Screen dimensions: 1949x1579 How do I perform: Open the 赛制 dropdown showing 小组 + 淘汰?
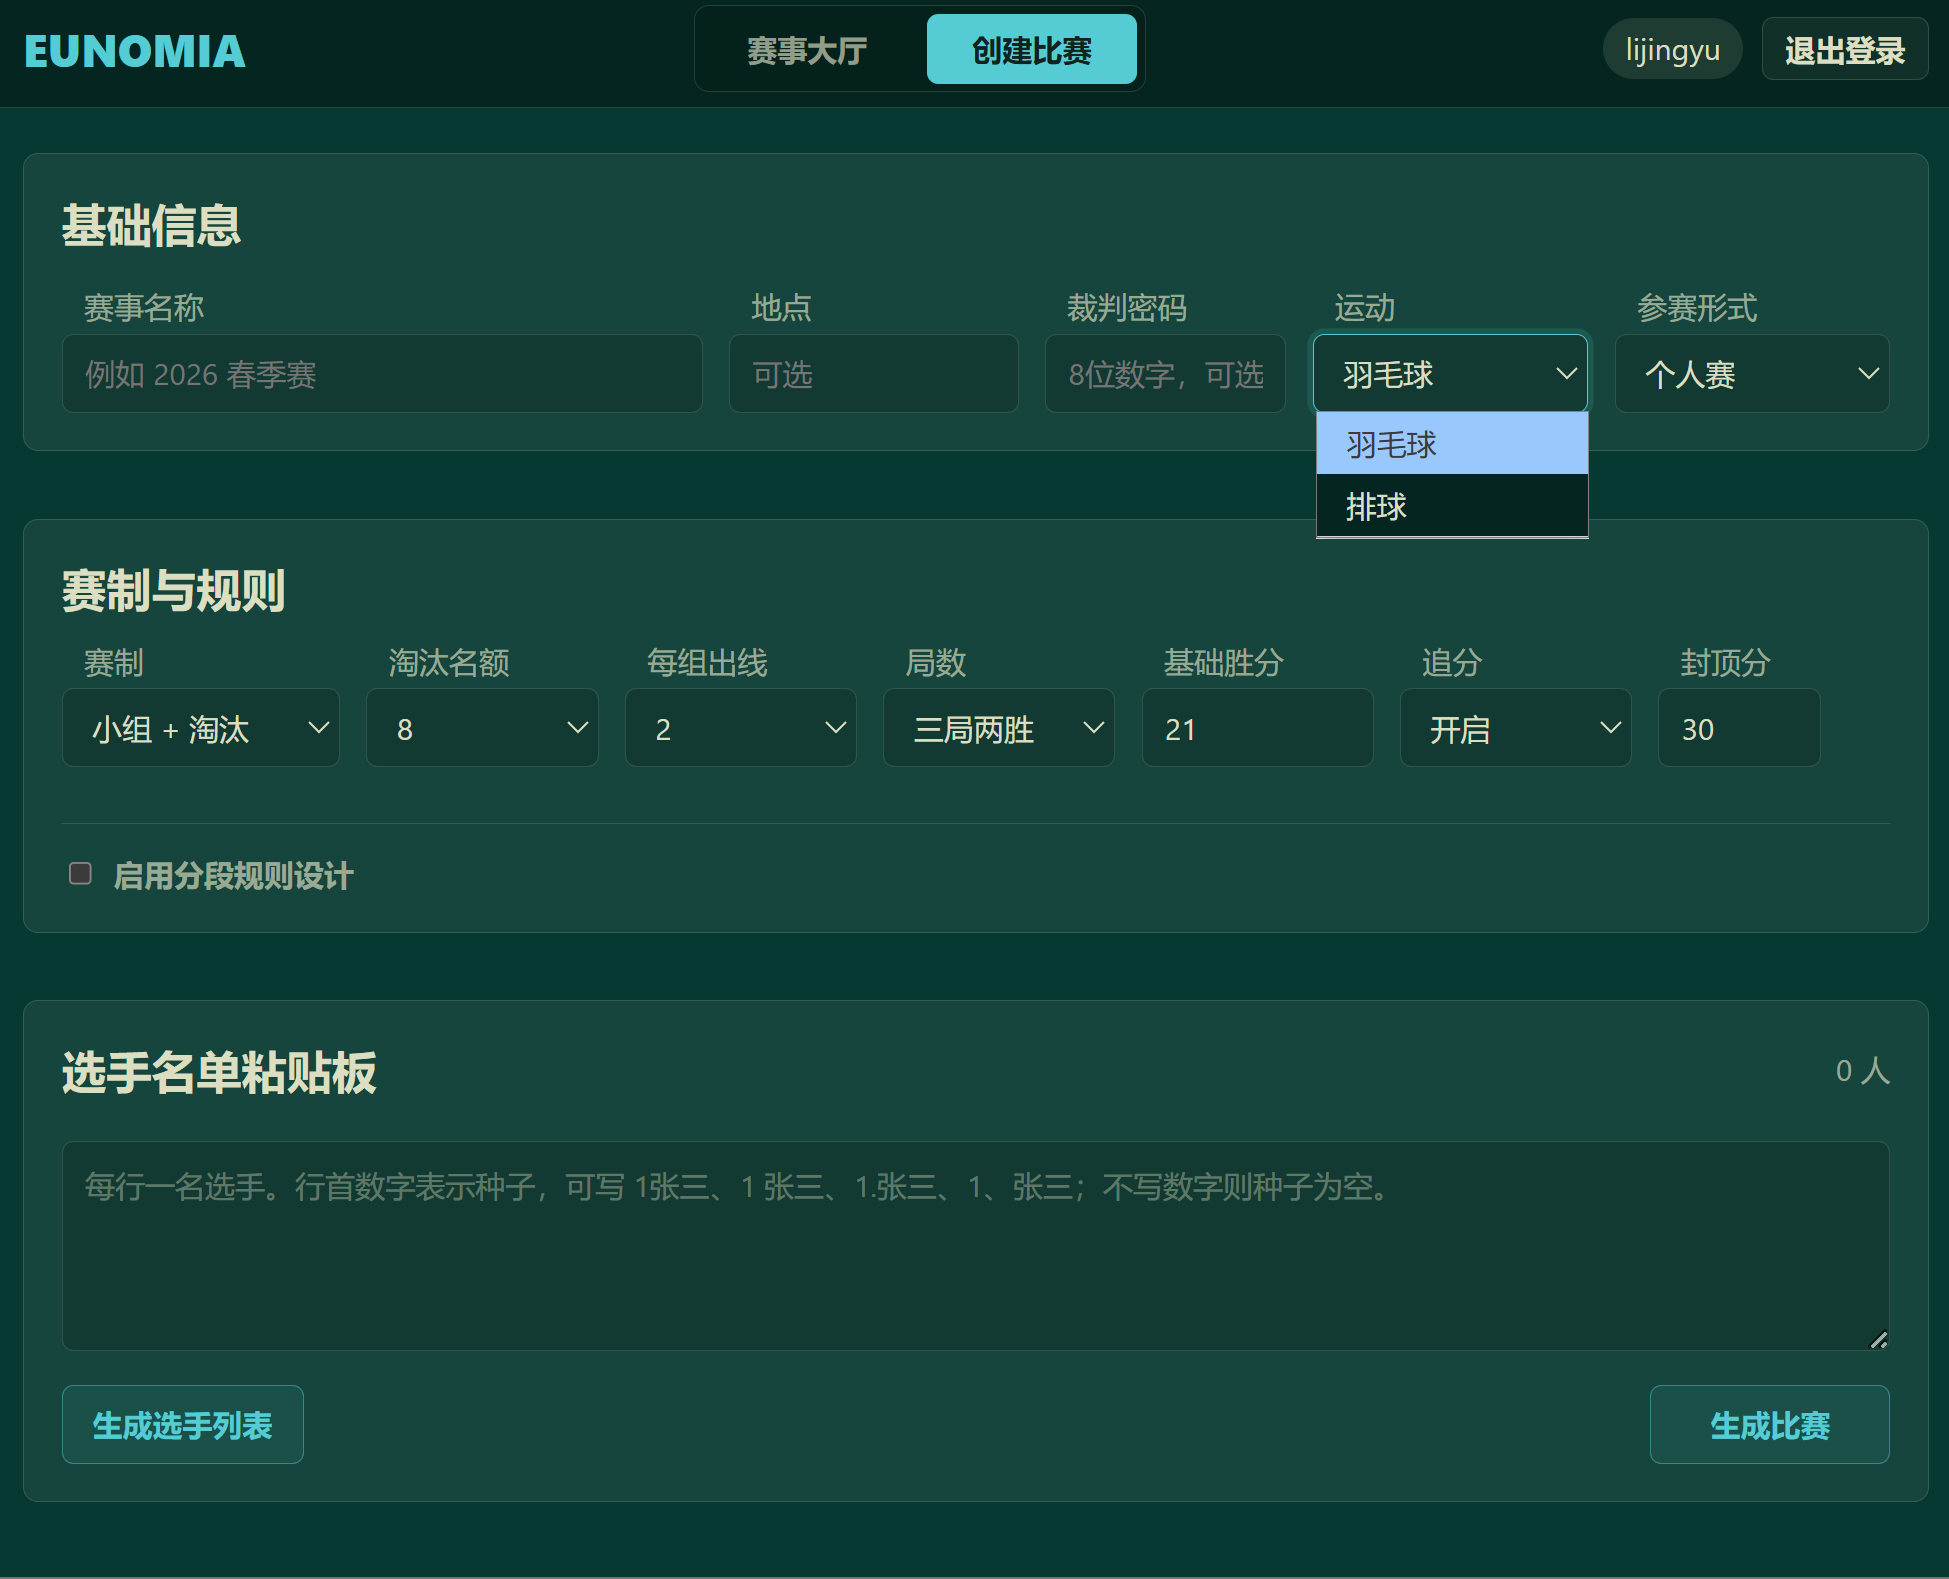coord(200,728)
